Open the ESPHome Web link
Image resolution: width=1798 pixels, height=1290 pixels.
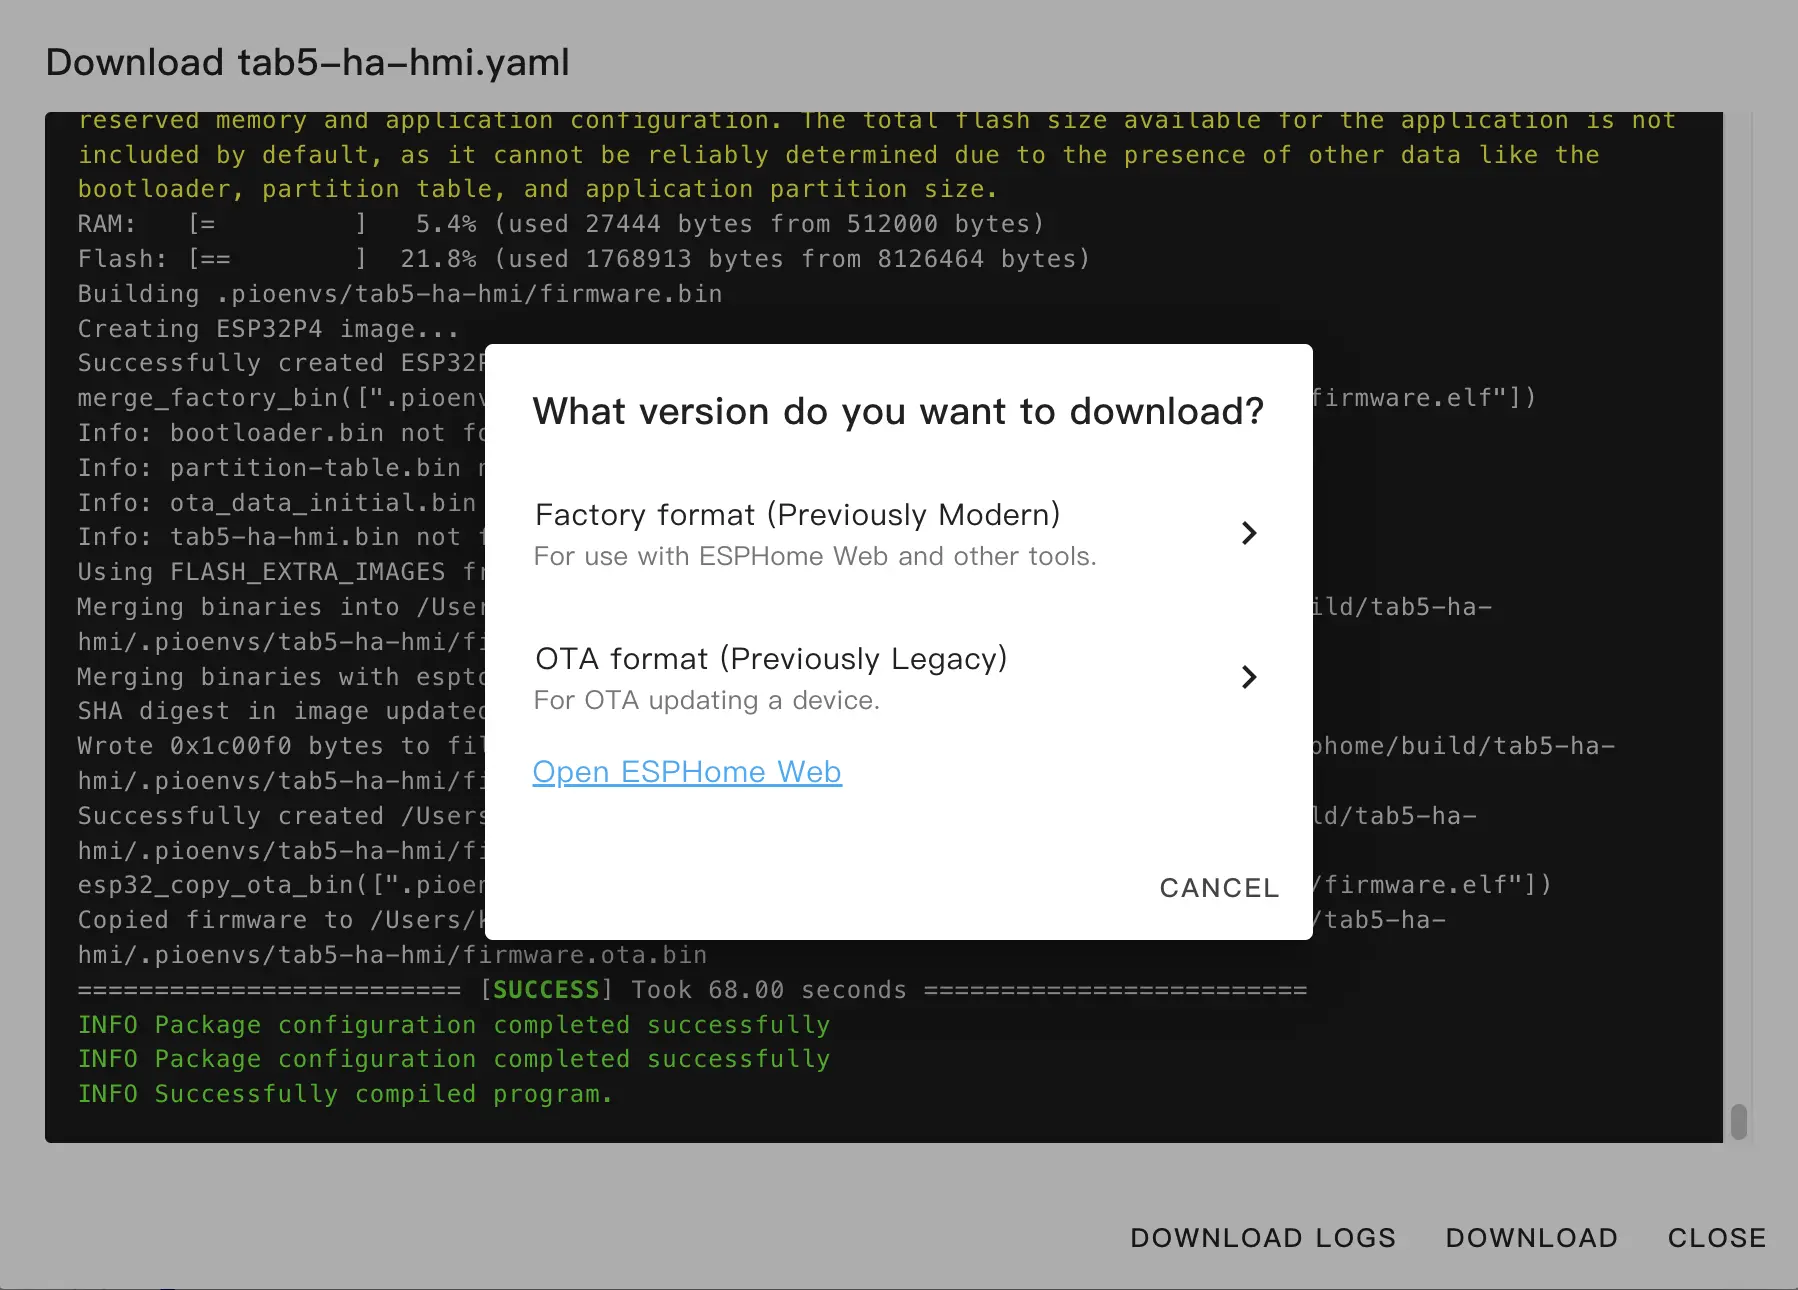pos(687,772)
